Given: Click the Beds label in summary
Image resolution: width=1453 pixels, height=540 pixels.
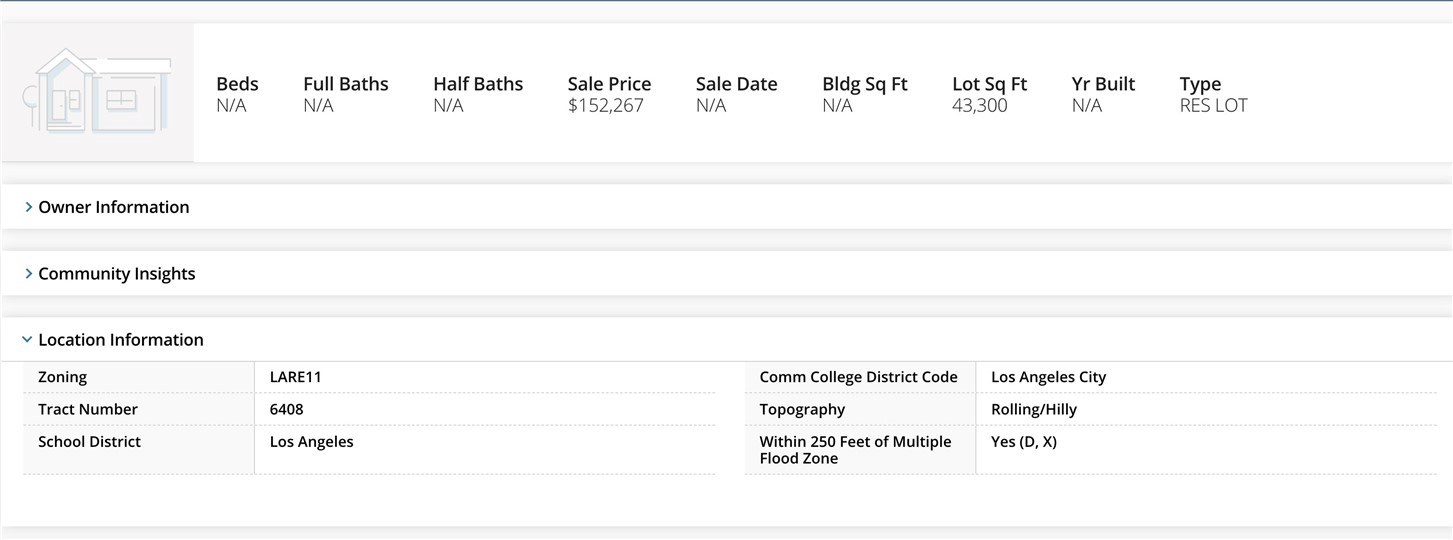Looking at the screenshot, I should pyautogui.click(x=237, y=84).
